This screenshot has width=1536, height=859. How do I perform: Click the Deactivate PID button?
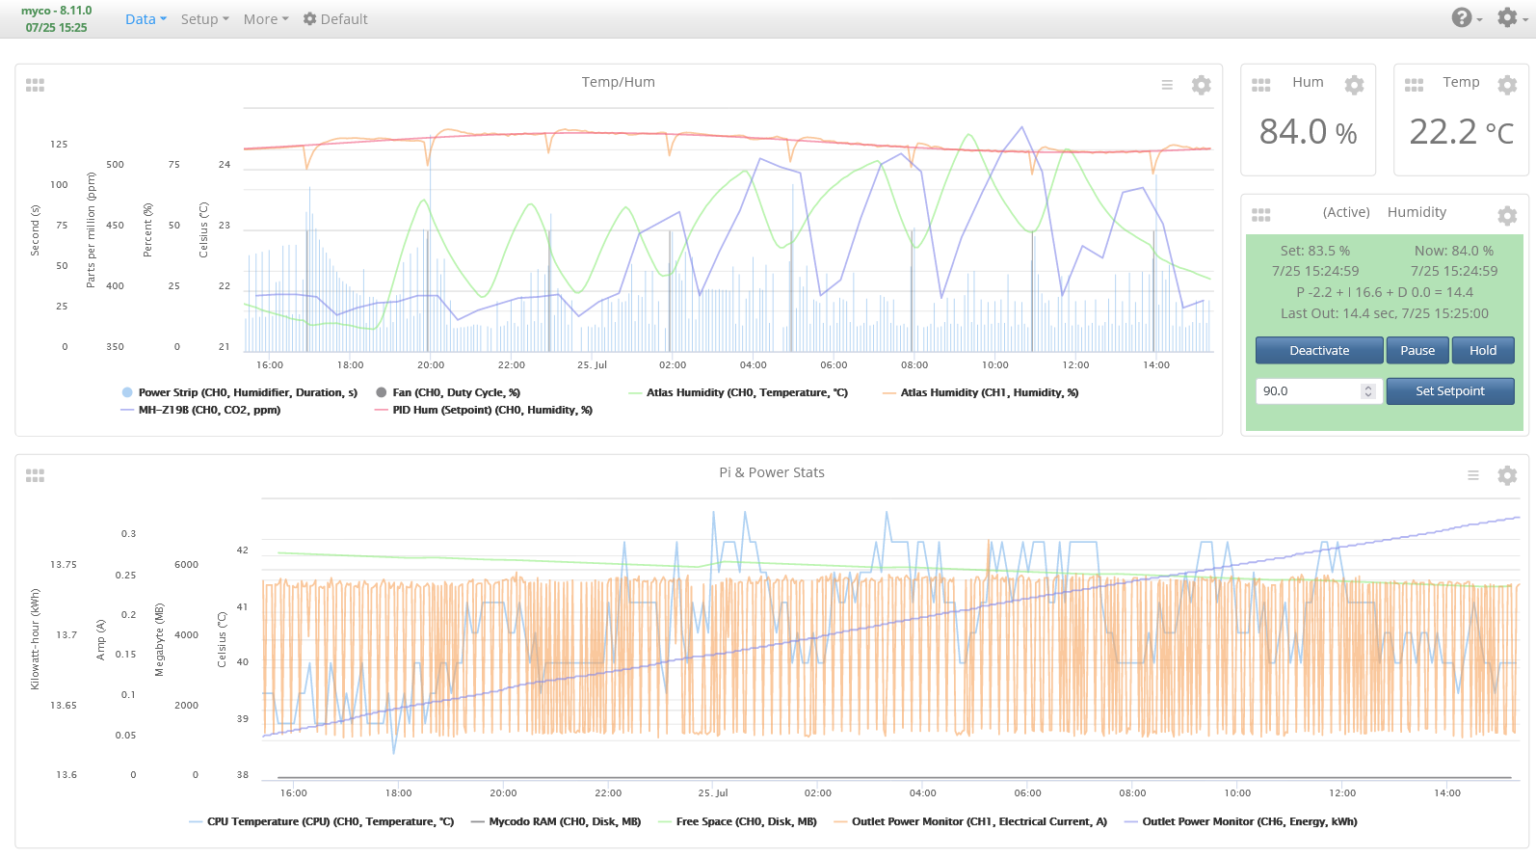(1319, 351)
